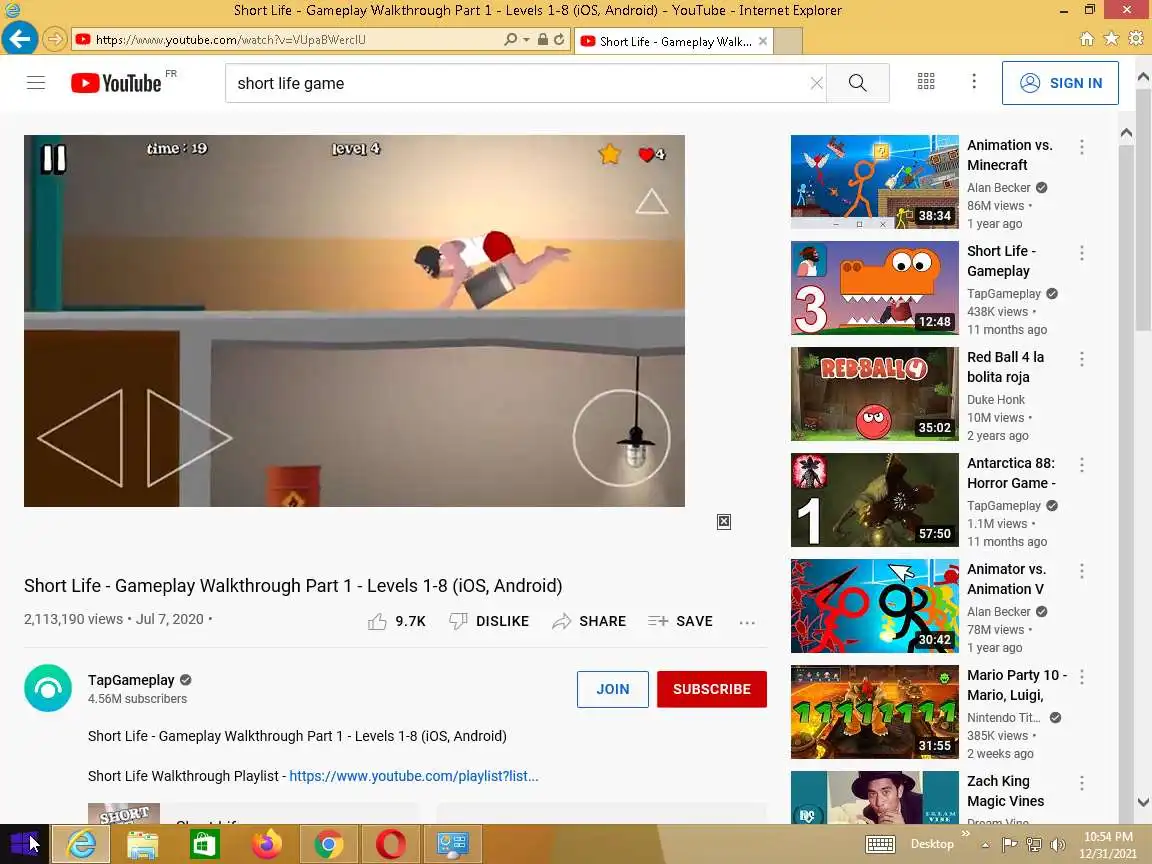Open a new blank tab
The height and width of the screenshot is (864, 1152).
click(x=788, y=41)
